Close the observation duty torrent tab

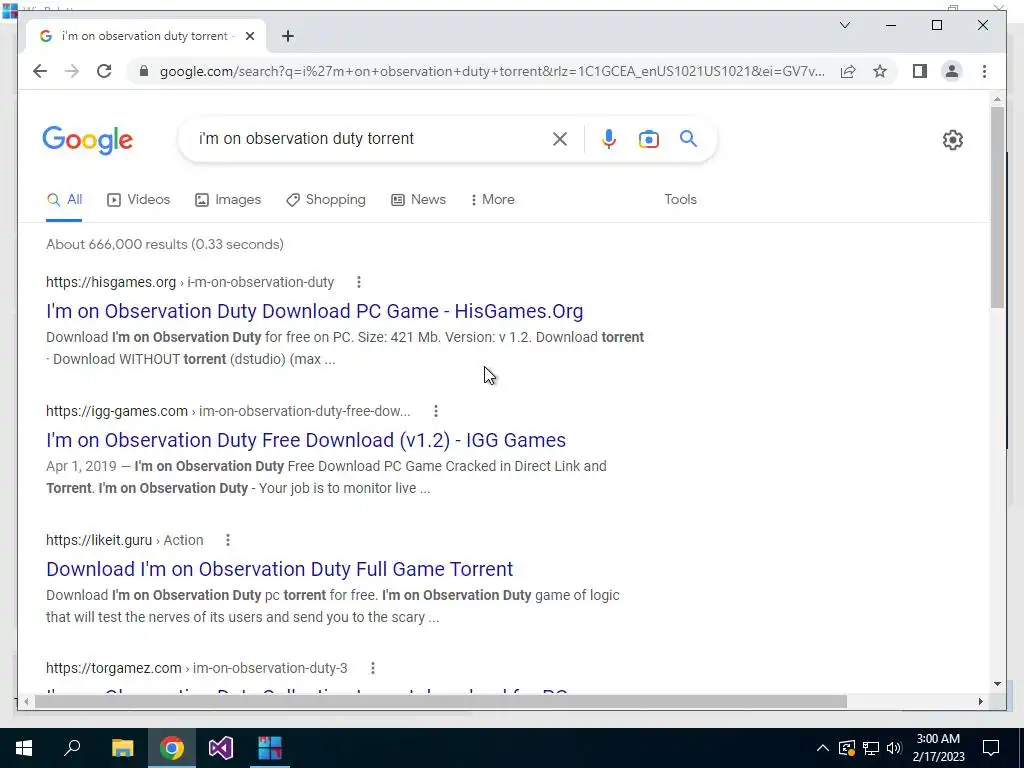pyautogui.click(x=249, y=36)
